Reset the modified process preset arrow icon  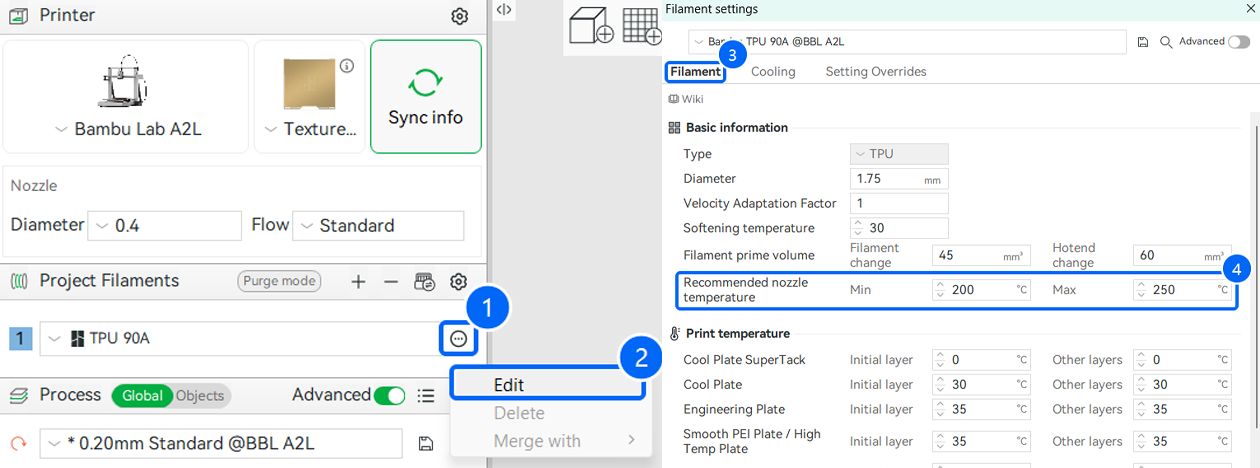[18, 443]
